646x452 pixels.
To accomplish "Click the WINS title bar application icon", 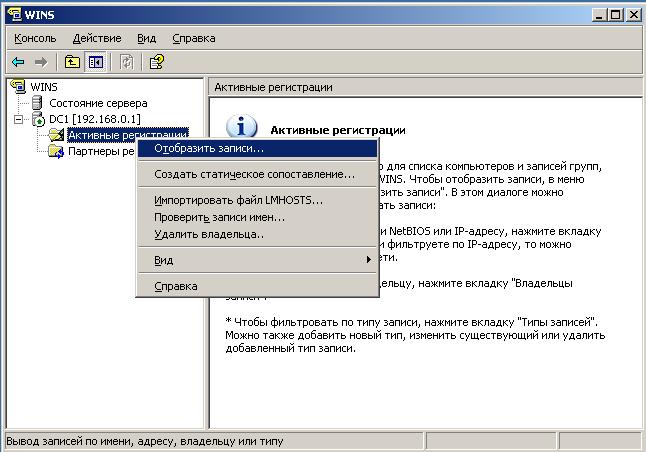I will click(14, 15).
